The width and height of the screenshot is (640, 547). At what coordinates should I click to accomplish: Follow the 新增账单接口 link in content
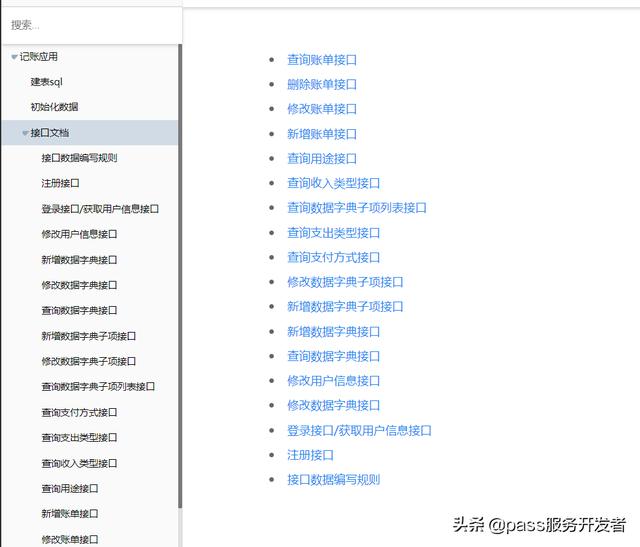pyautogui.click(x=322, y=134)
